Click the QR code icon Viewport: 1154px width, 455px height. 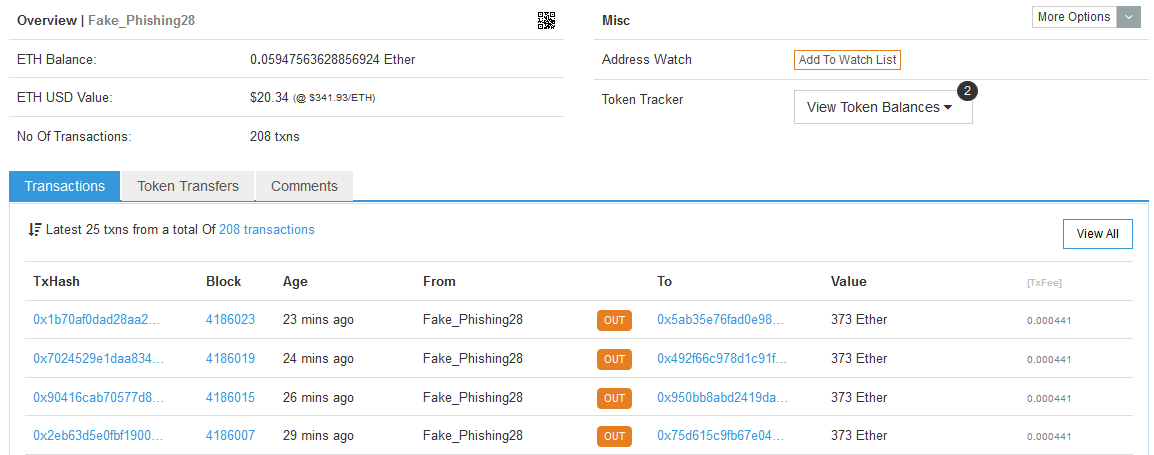546,20
